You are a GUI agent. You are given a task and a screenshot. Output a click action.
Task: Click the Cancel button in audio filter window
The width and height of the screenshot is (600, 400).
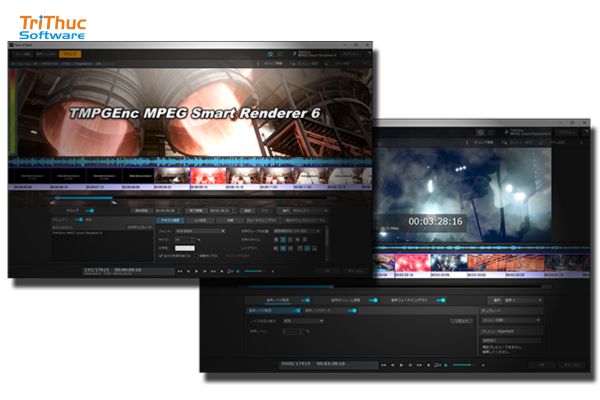573,365
